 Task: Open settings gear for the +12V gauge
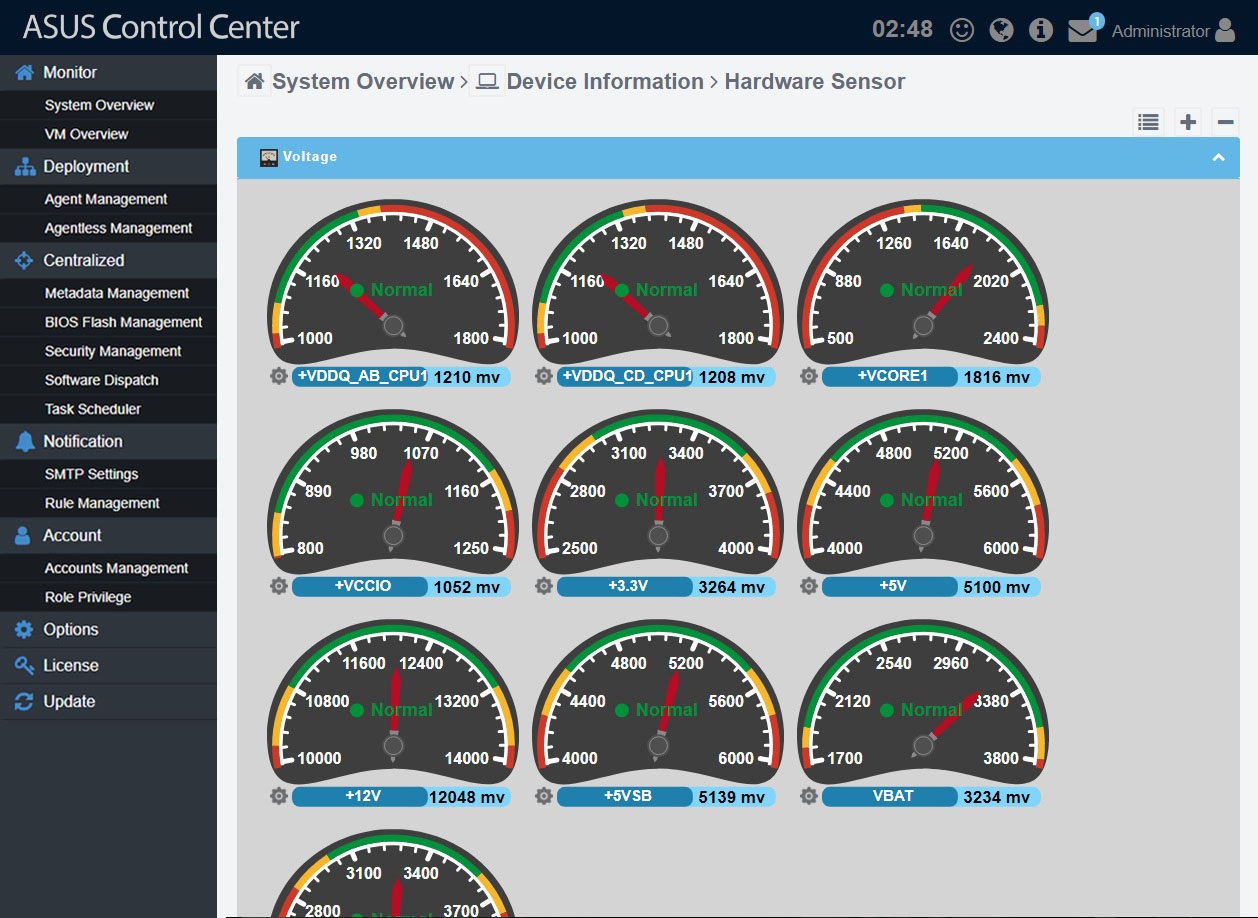278,797
